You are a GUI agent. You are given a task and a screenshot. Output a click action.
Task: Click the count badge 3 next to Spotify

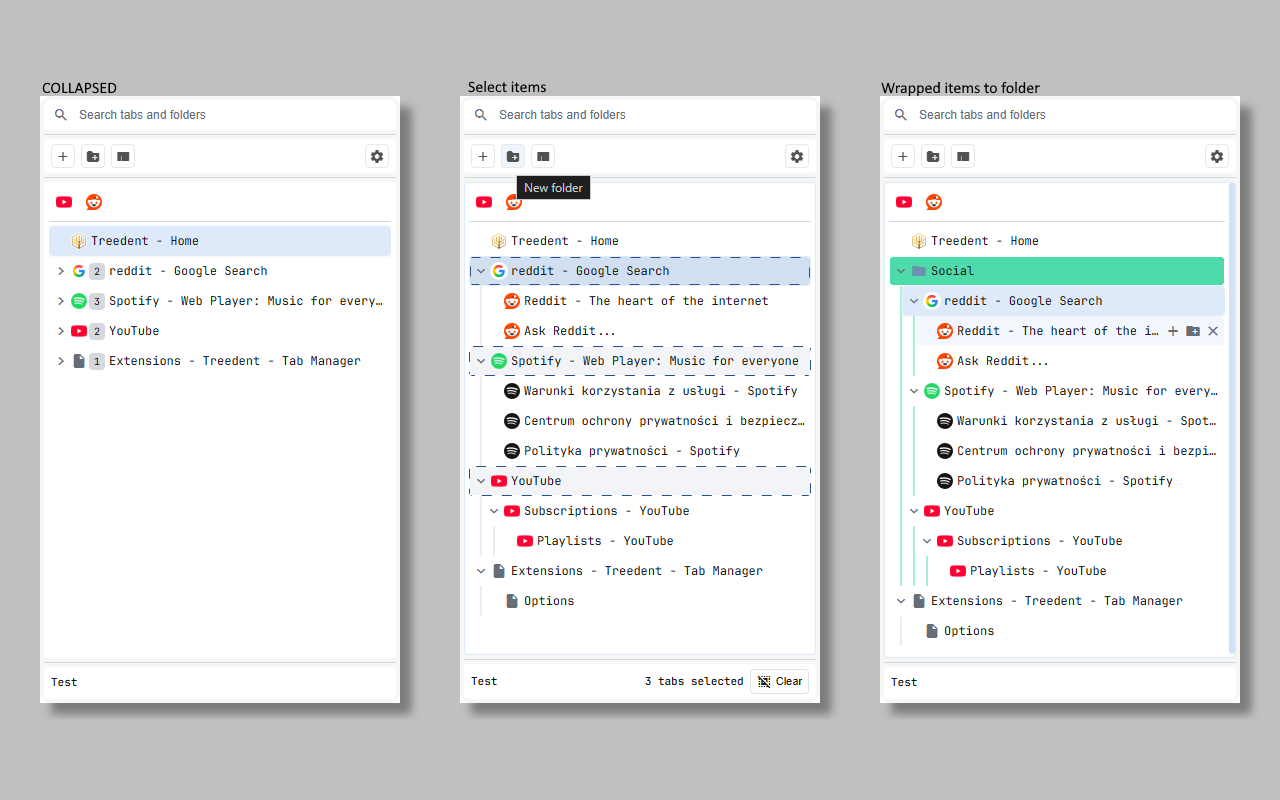pos(97,301)
